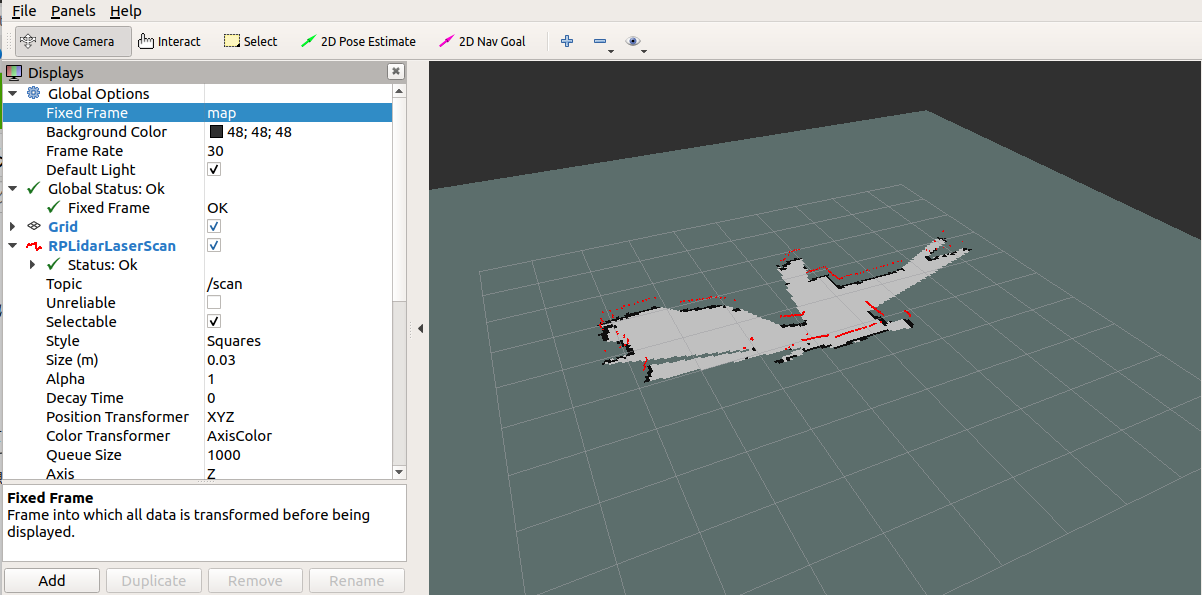1202x595 pixels.
Task: Click the minus remove-tool icon
Action: 600,41
